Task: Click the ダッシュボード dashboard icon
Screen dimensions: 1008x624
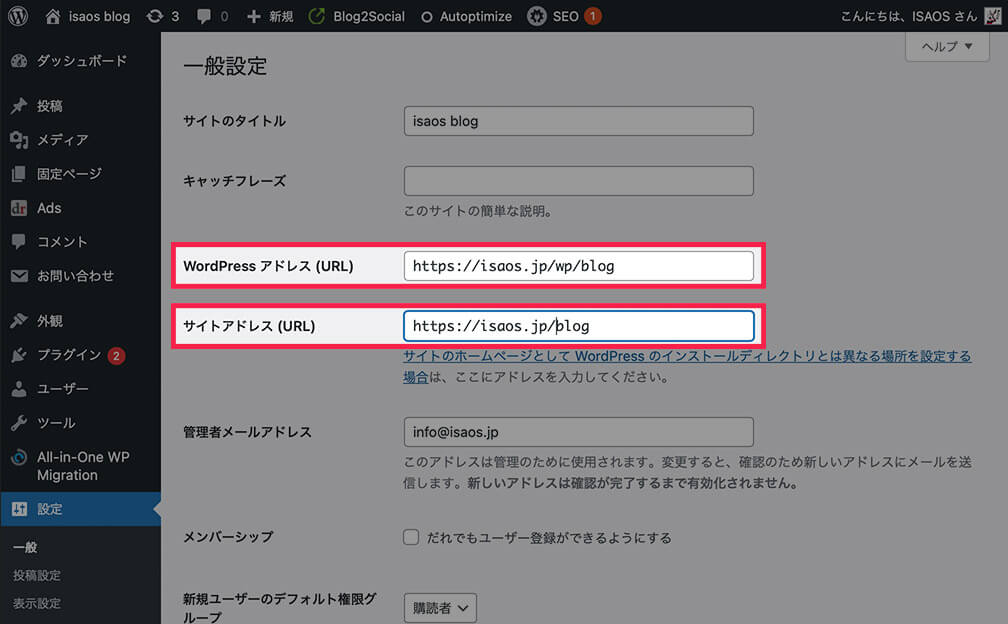Action: (19, 61)
